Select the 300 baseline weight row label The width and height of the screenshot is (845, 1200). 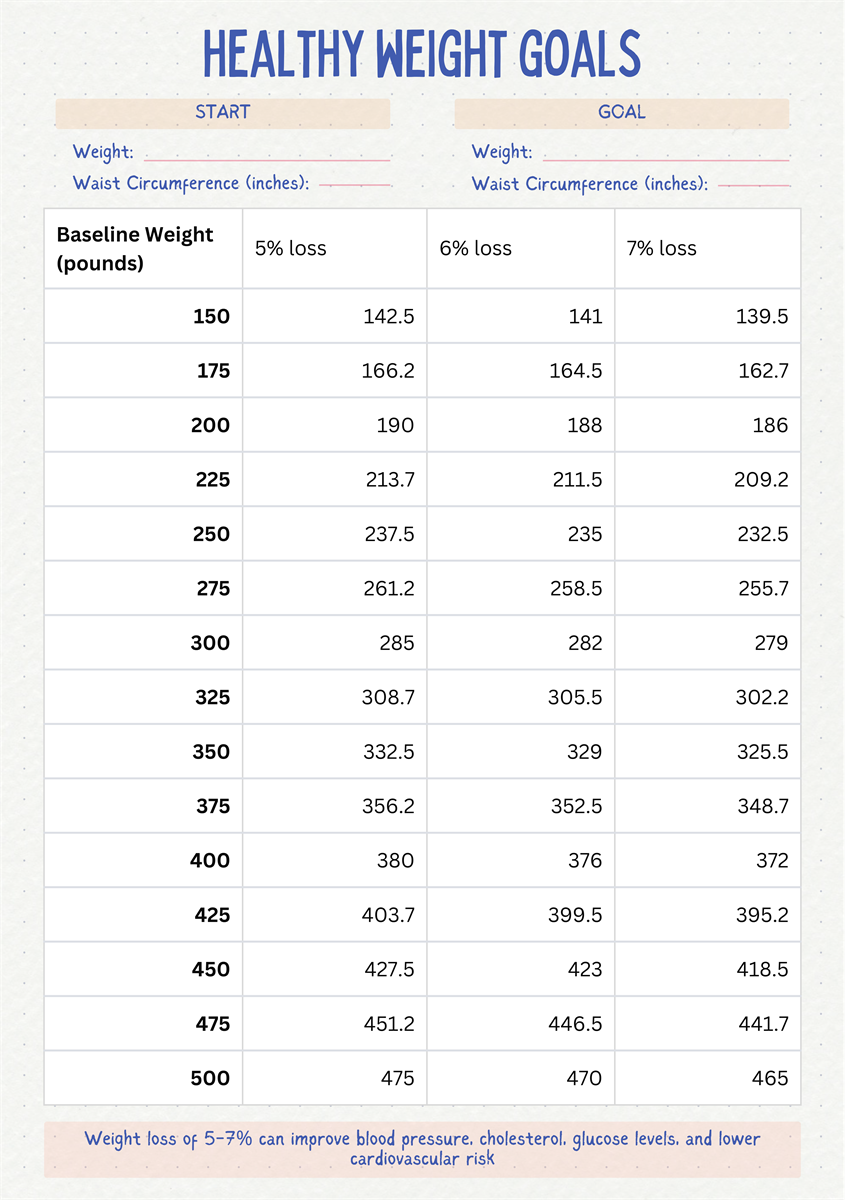[x=210, y=643]
